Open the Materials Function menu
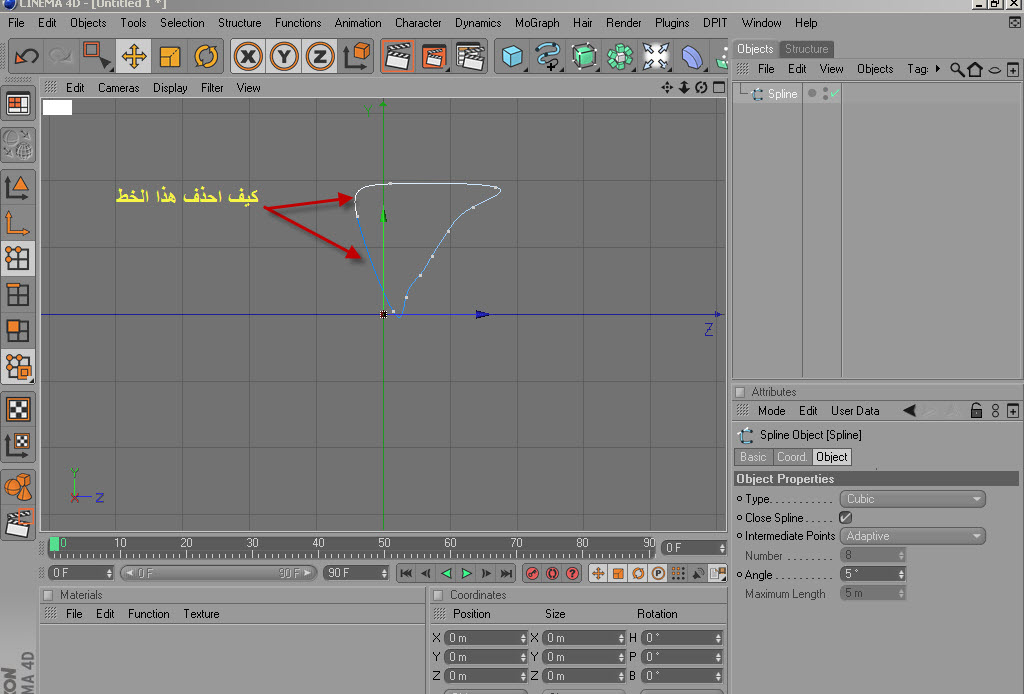This screenshot has height=694, width=1024. (148, 614)
